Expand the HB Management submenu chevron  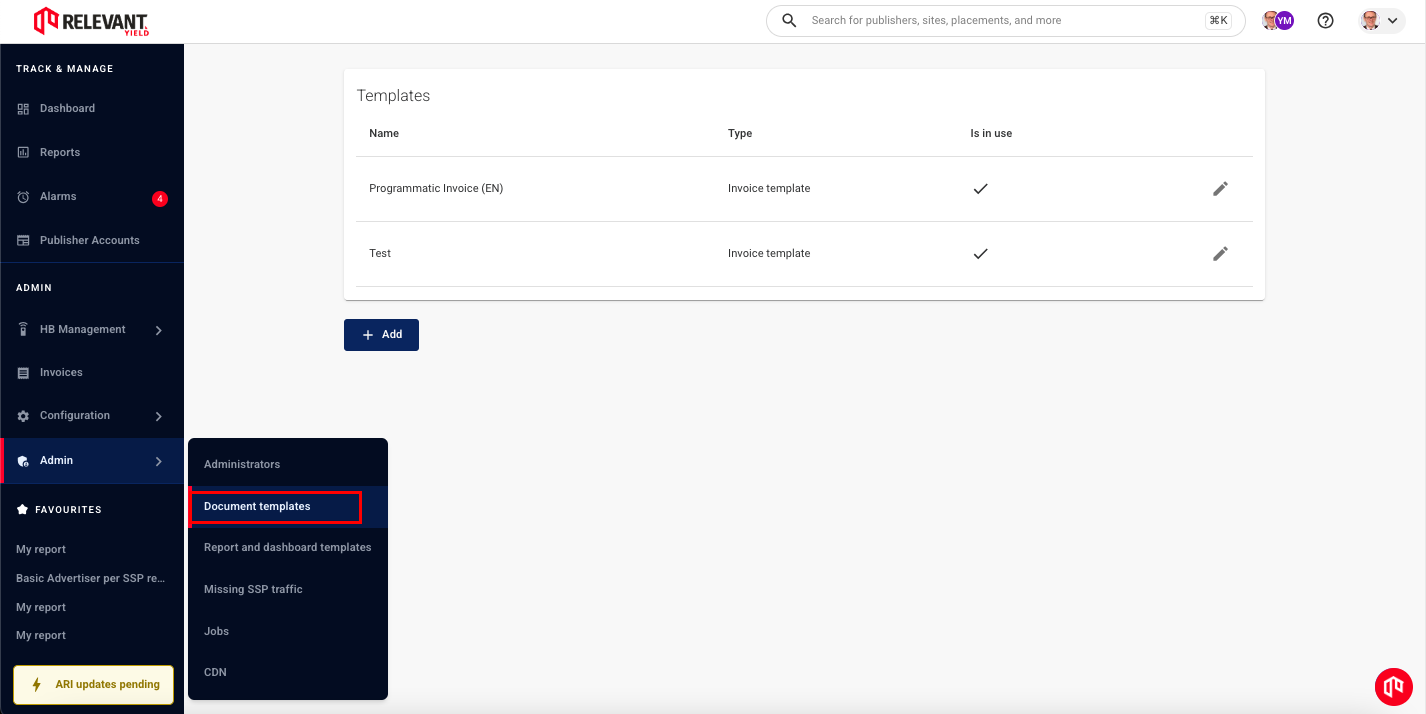159,330
